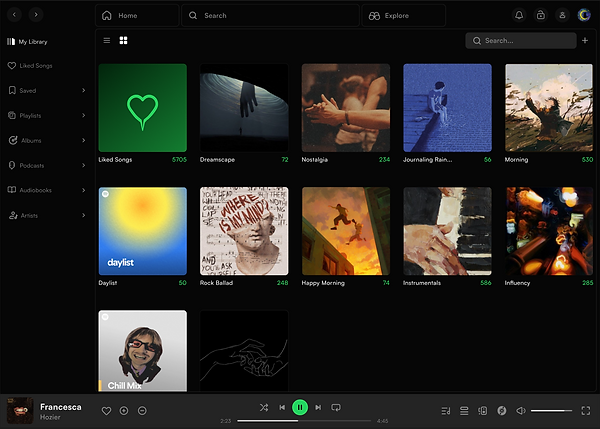Expand the Audiobooks section chevron
This screenshot has width=600, height=429.
coord(83,190)
